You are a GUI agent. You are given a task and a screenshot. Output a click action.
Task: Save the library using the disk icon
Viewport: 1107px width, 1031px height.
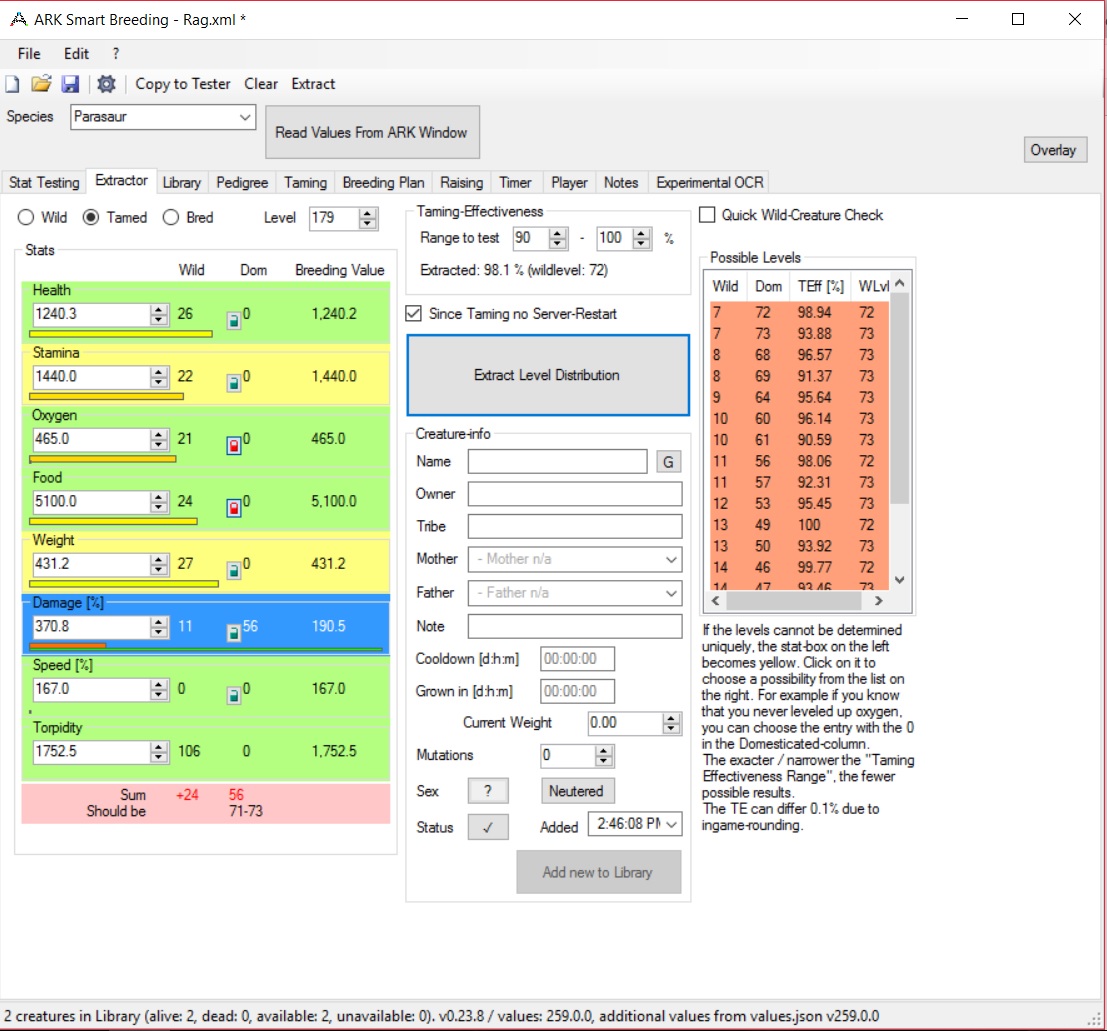[x=70, y=84]
